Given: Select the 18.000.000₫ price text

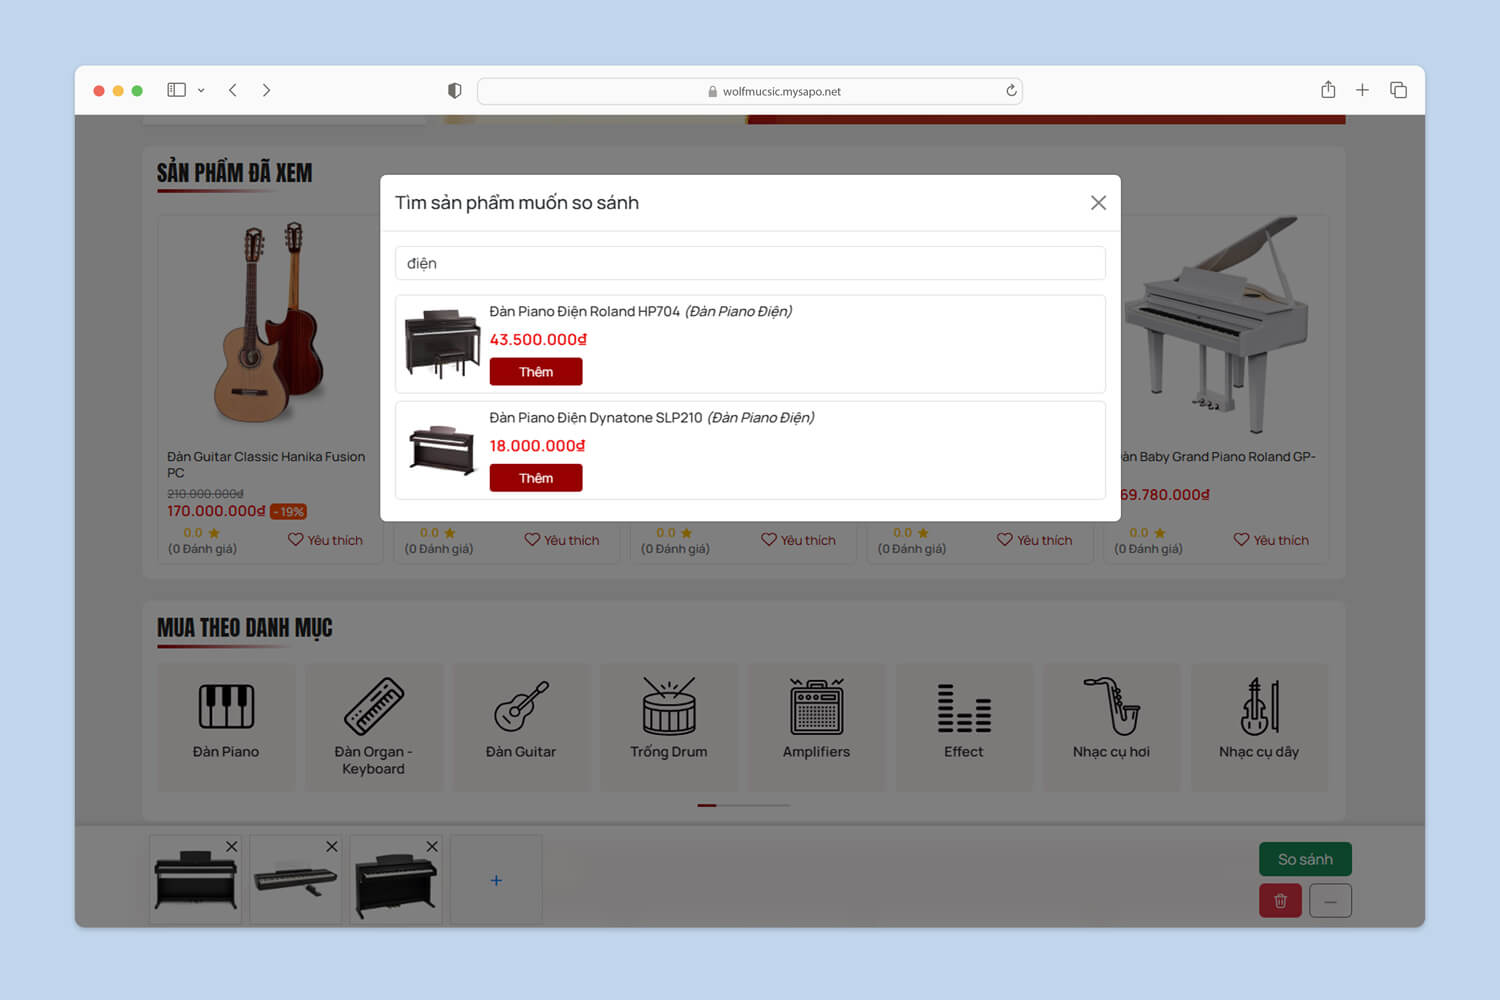Looking at the screenshot, I should 537,446.
